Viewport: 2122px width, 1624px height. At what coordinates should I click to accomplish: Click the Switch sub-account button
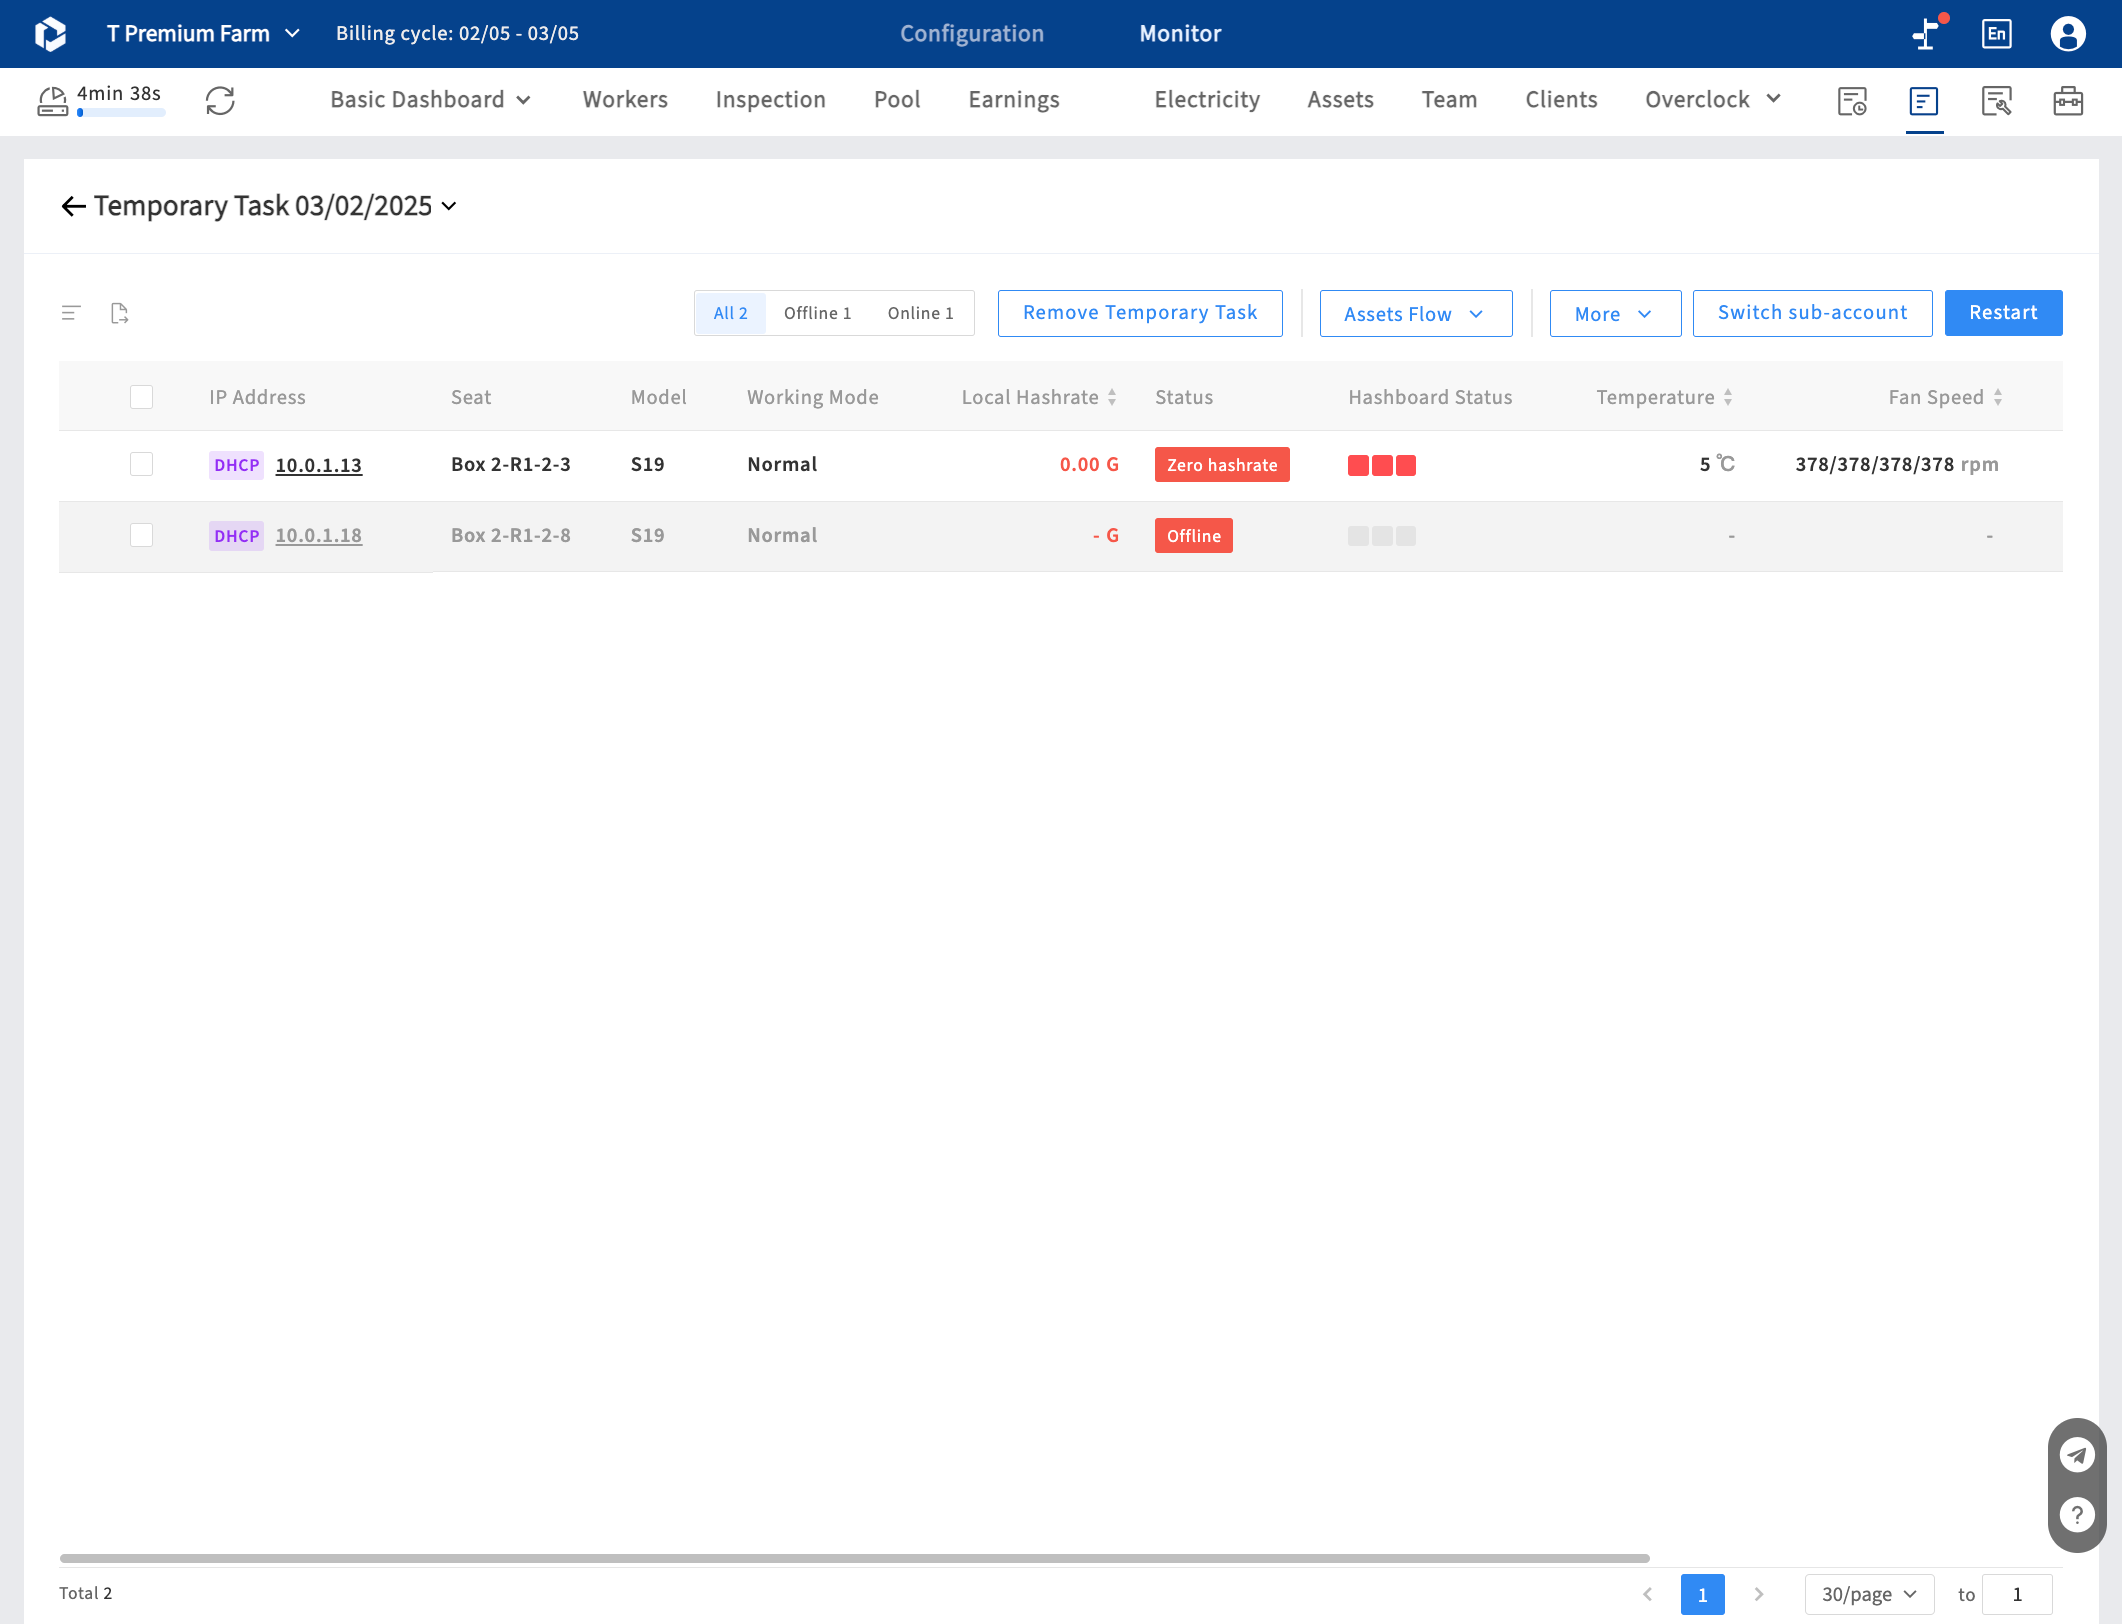(x=1813, y=313)
